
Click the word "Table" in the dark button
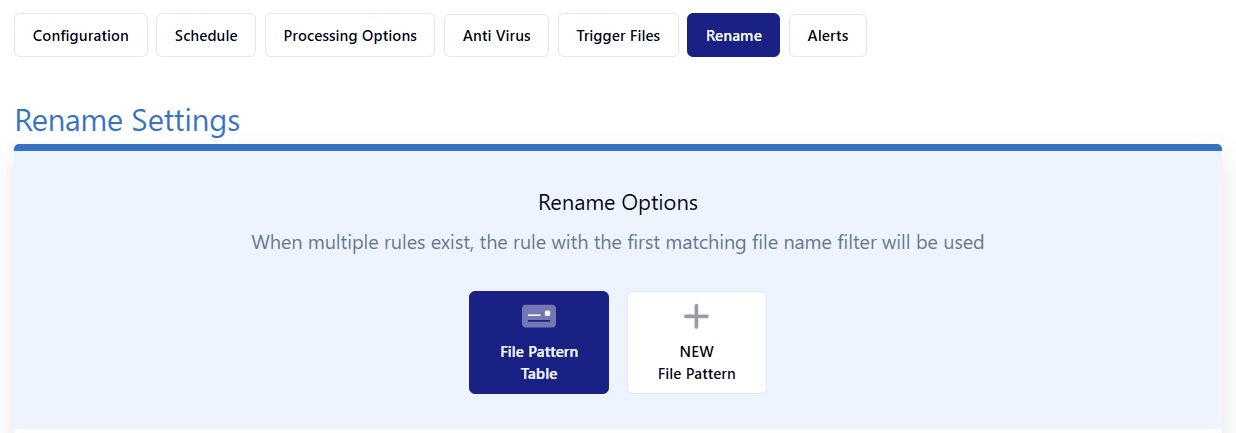[x=539, y=374]
